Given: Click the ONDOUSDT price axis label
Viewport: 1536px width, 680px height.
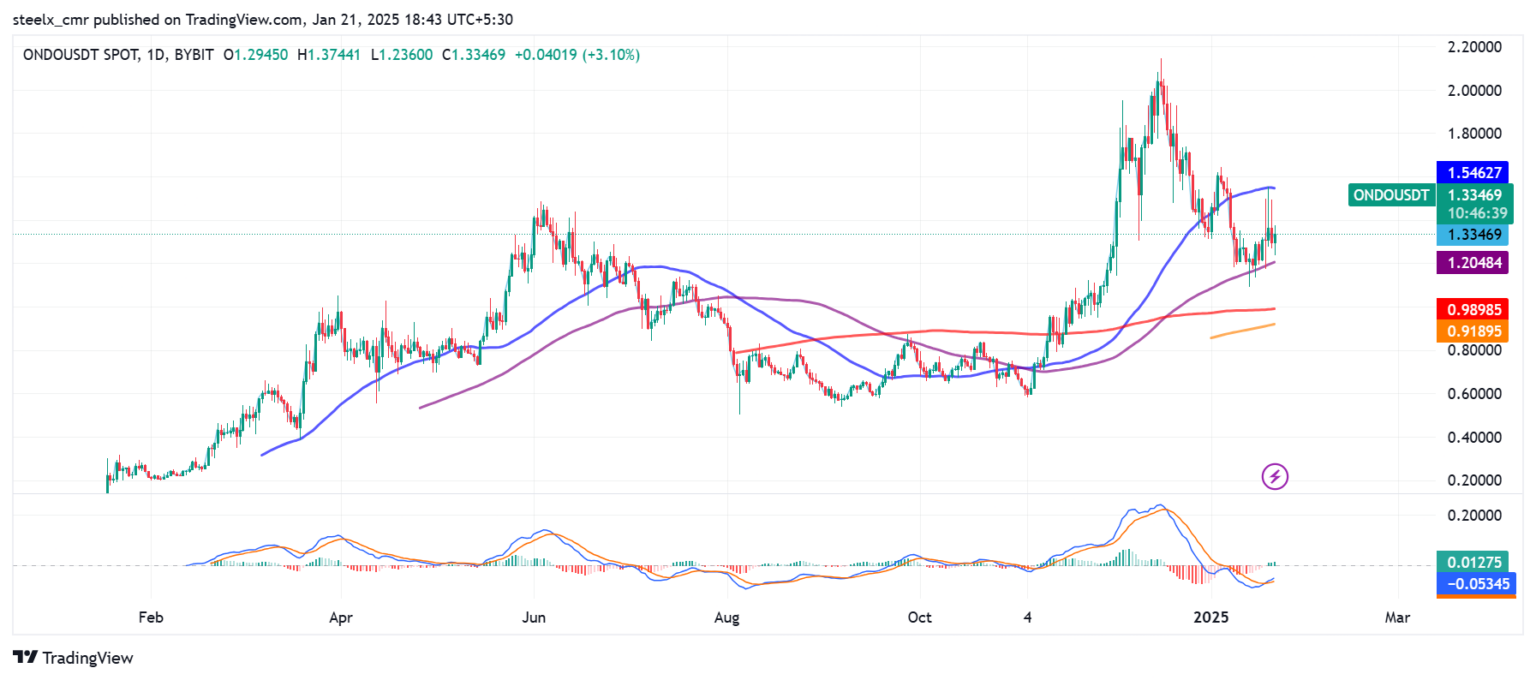Looking at the screenshot, I should click(1391, 195).
